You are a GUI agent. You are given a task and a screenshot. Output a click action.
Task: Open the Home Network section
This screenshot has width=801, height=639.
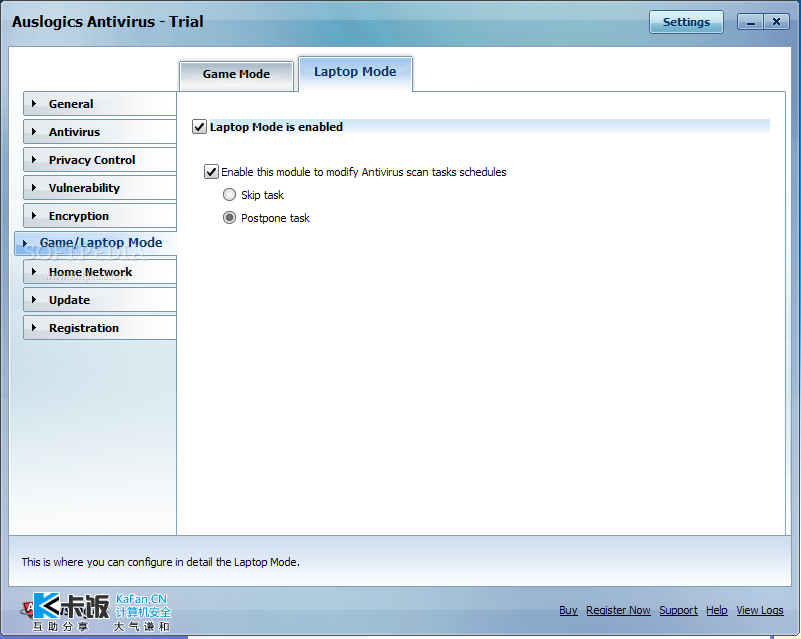100,272
